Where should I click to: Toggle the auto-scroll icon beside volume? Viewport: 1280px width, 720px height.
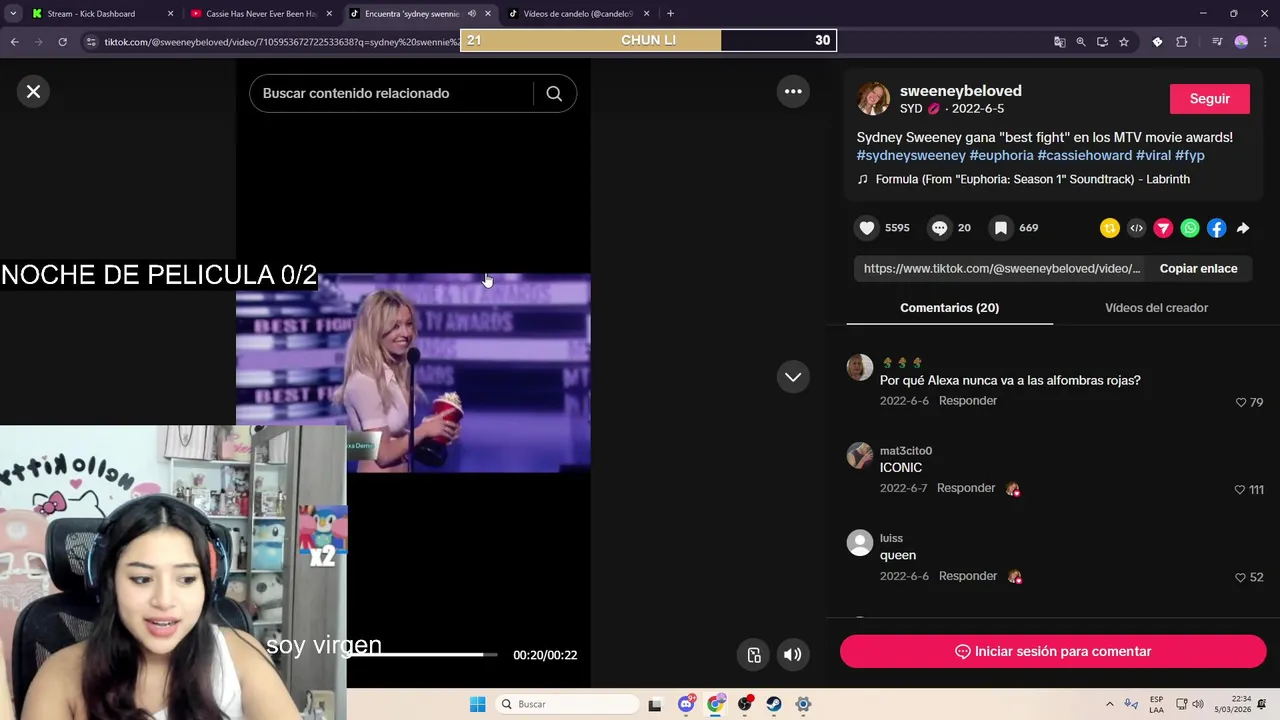coord(754,655)
